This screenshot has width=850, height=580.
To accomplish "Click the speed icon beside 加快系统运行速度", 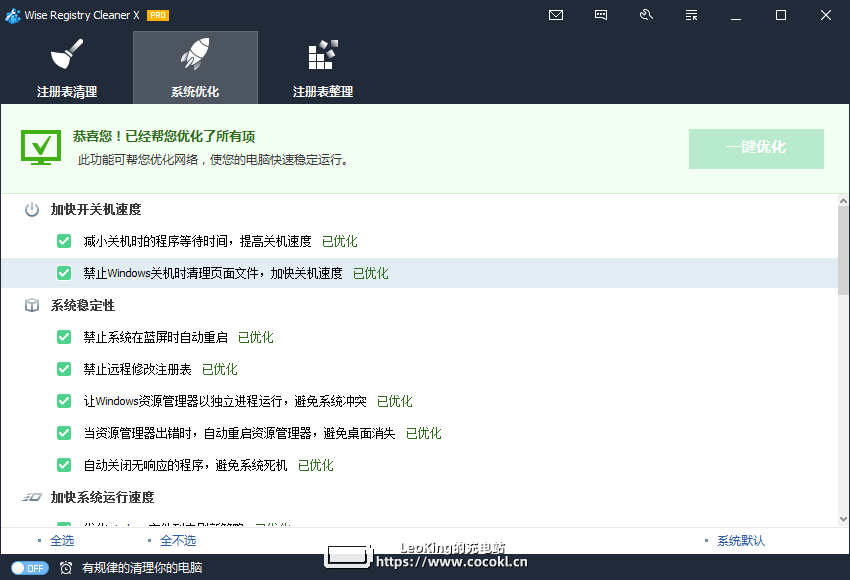I will pyautogui.click(x=32, y=497).
